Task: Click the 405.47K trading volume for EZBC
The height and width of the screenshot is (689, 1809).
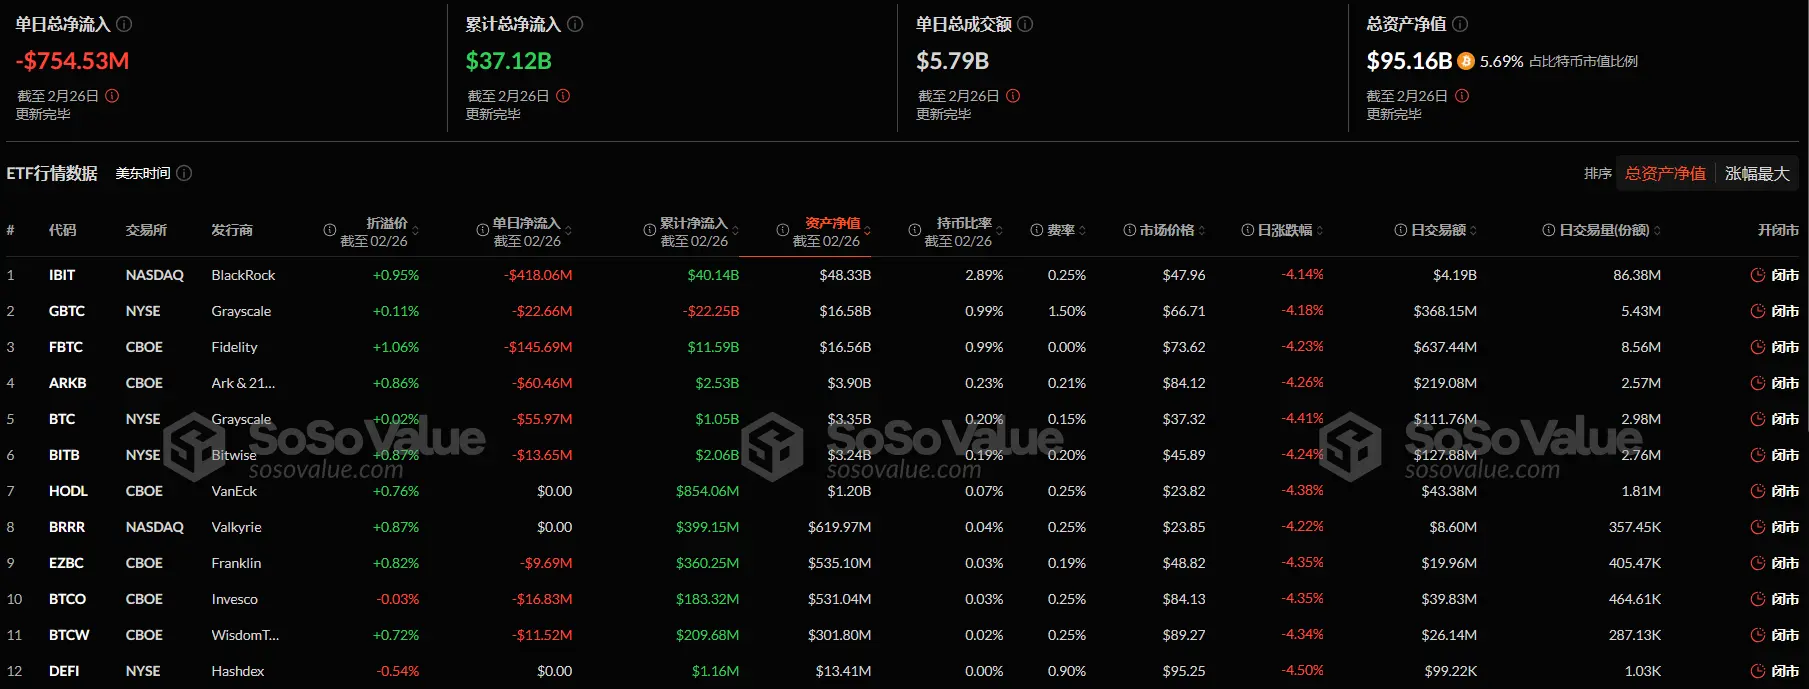Action: point(1635,563)
